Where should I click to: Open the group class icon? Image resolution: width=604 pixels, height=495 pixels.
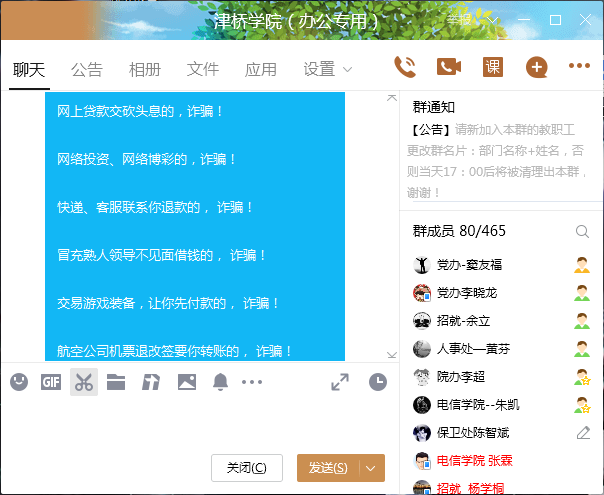tap(493, 67)
